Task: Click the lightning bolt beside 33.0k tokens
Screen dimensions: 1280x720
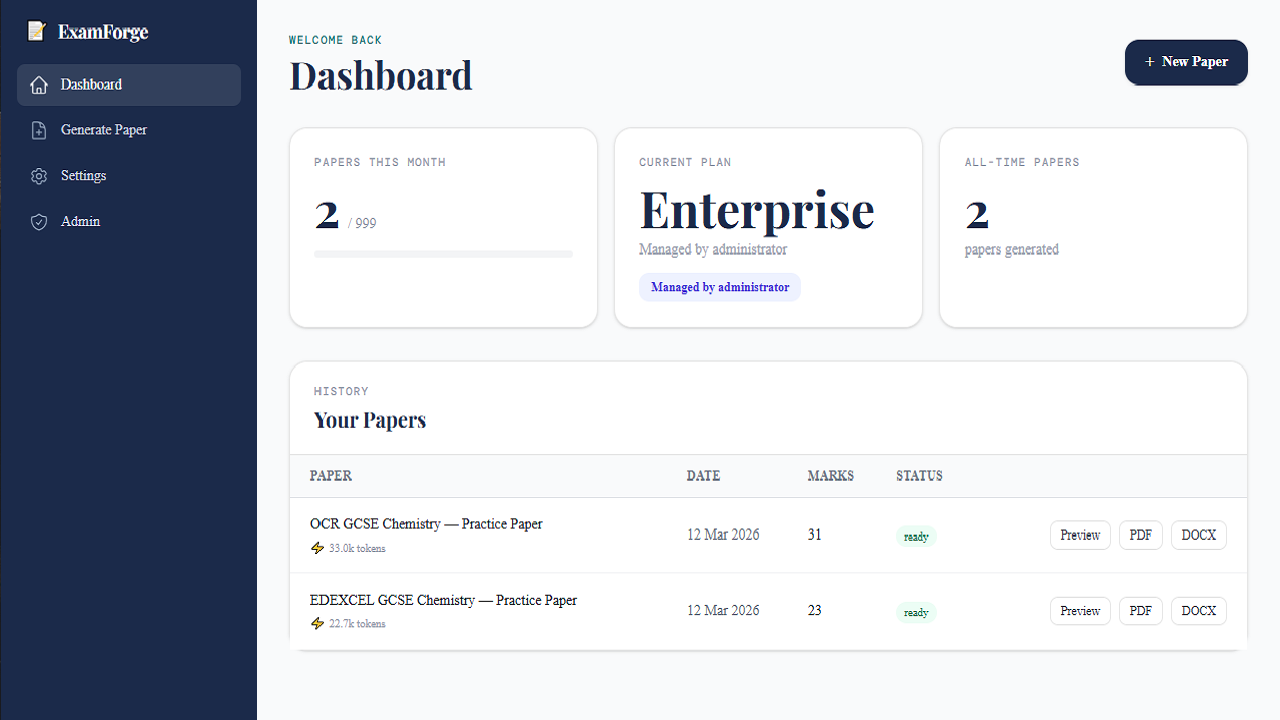Action: pos(318,548)
